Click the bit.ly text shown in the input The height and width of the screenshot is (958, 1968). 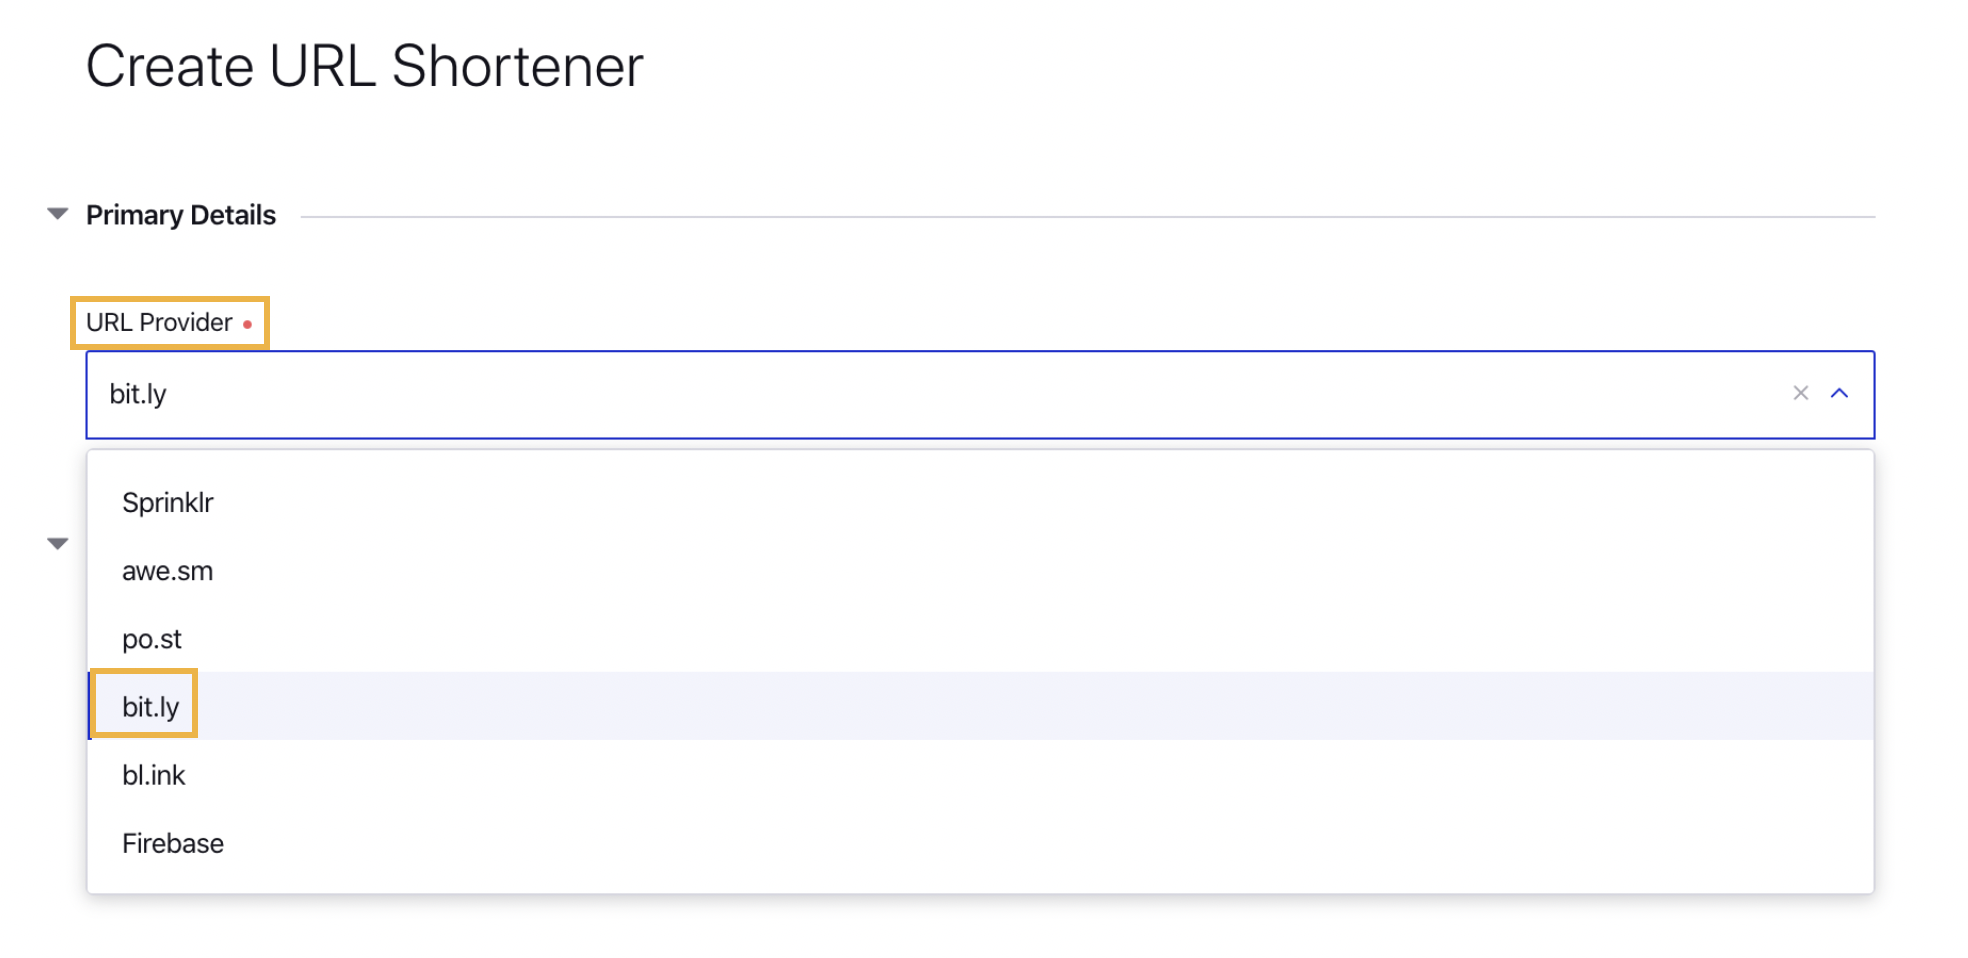click(138, 394)
